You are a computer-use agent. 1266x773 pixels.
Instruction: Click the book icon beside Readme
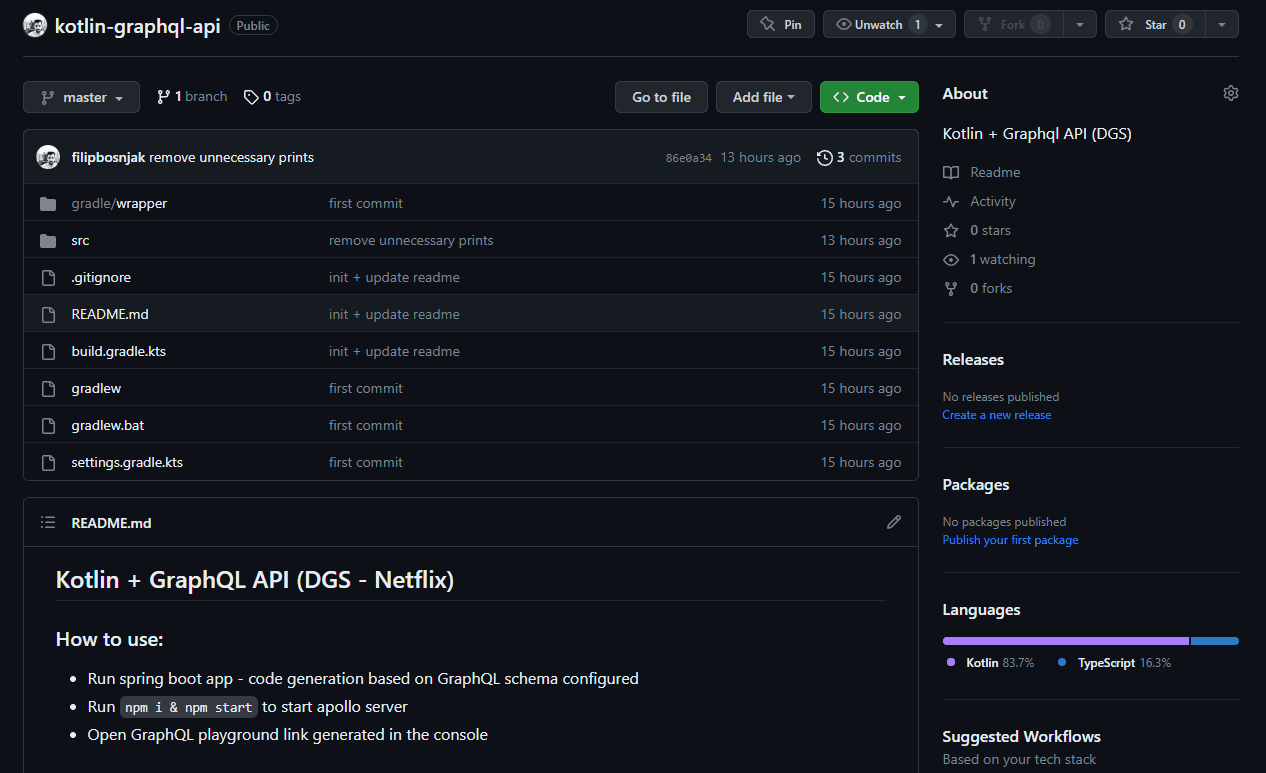951,172
